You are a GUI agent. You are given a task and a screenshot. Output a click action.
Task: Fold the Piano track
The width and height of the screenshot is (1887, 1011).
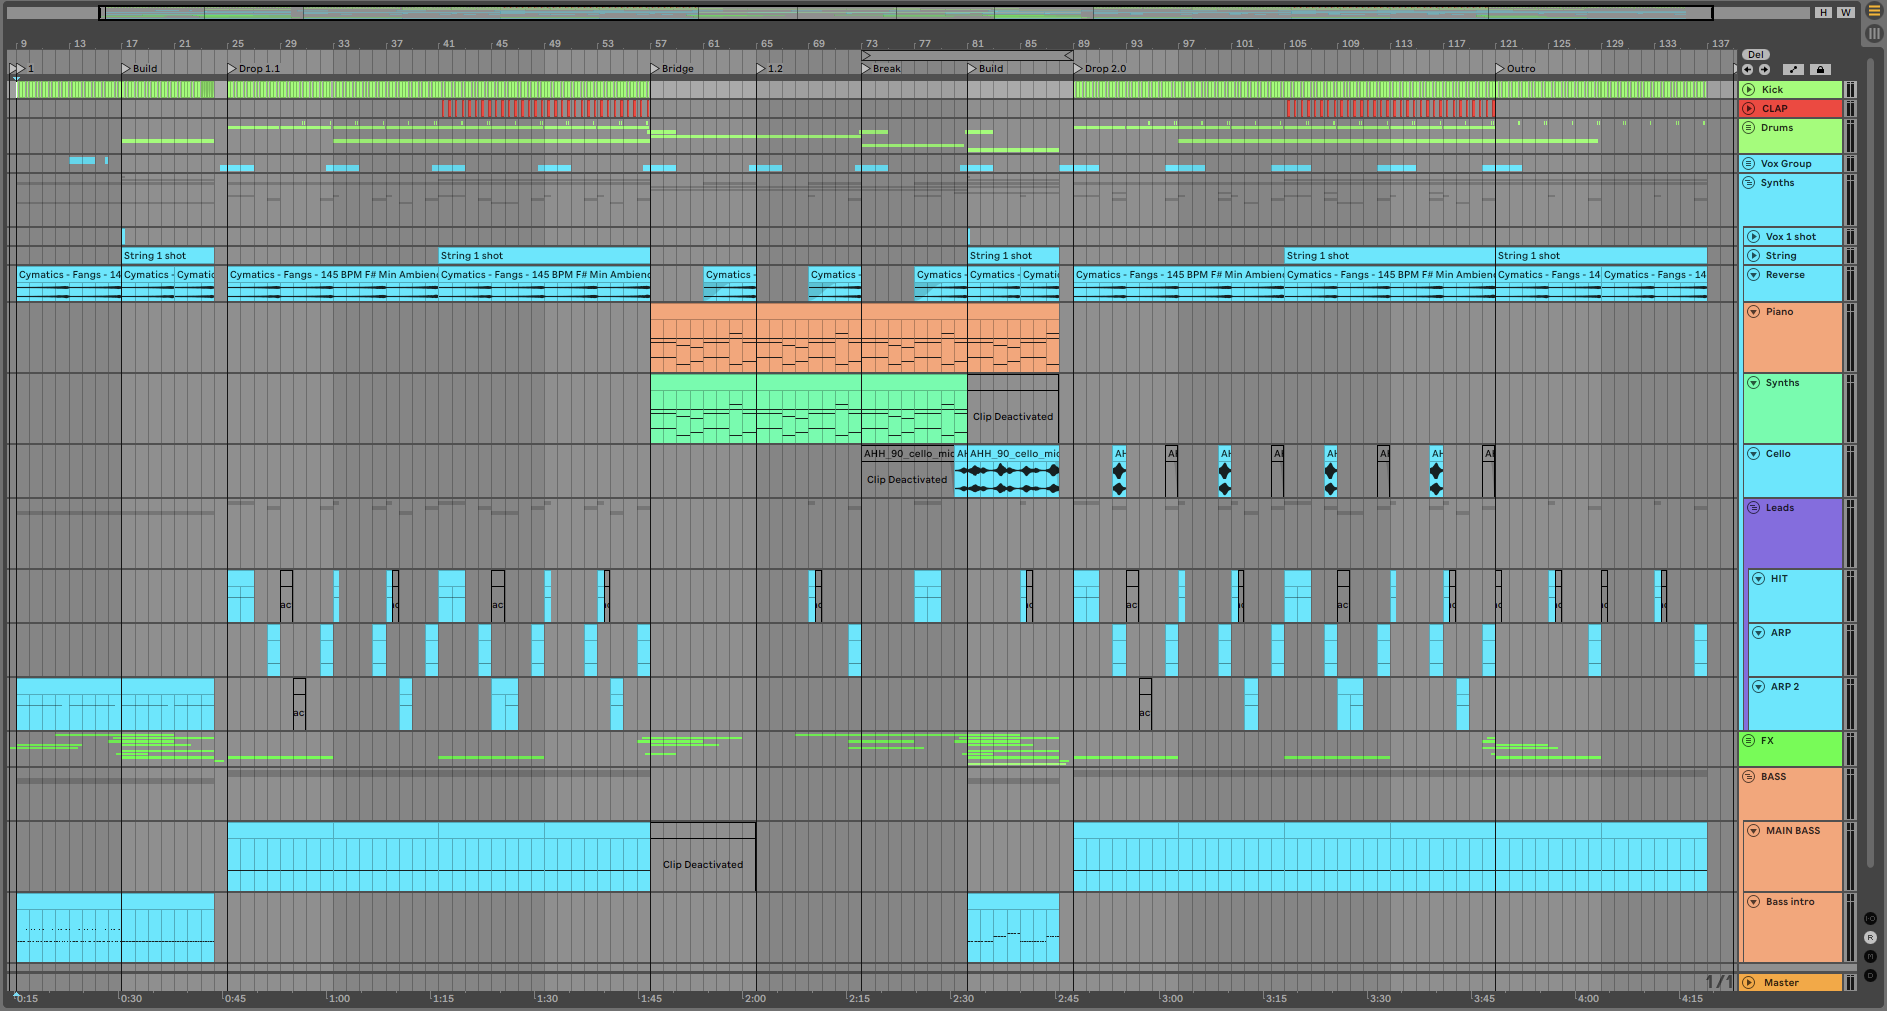pos(1753,312)
